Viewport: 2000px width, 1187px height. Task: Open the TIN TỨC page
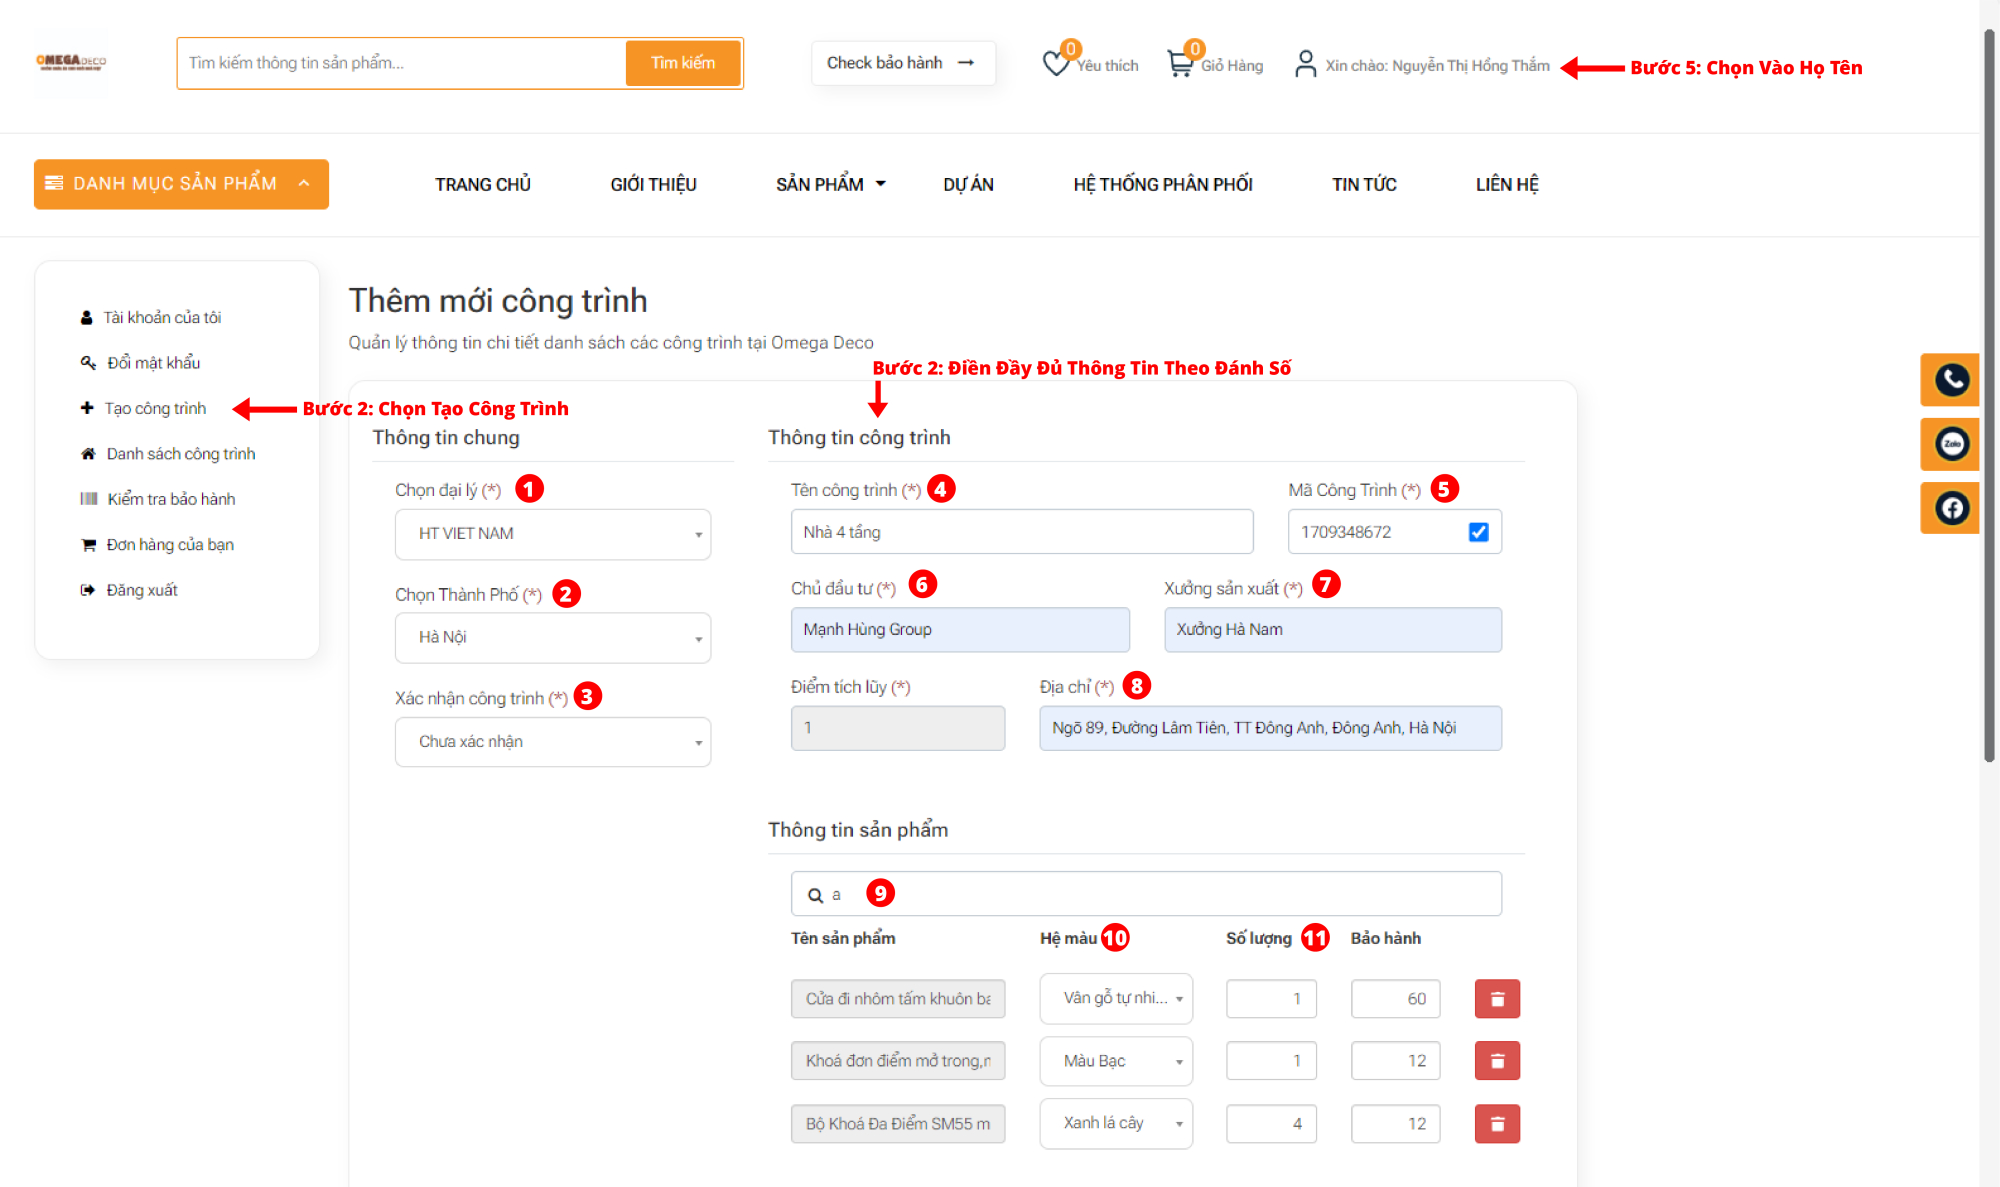[x=1364, y=184]
